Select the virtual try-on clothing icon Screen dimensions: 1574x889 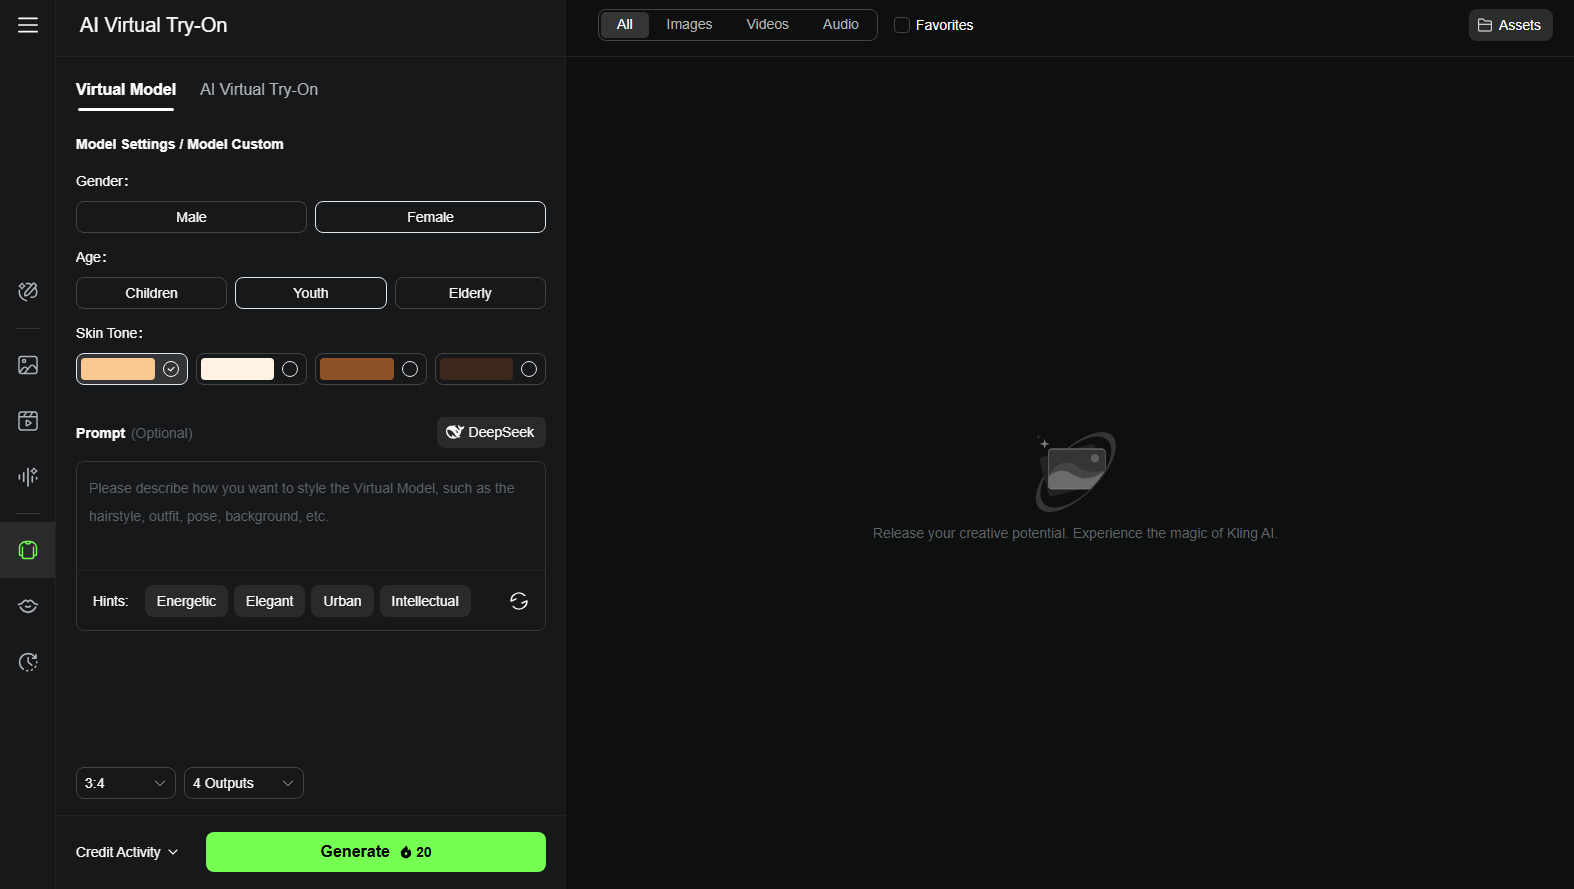tap(28, 550)
